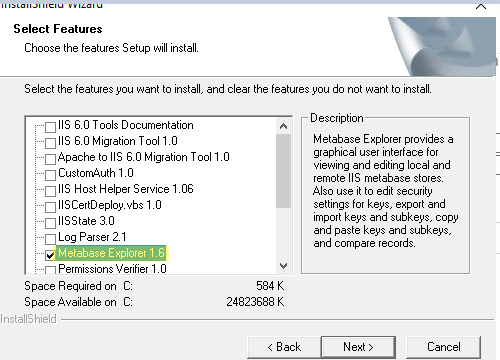The height and width of the screenshot is (360, 500).
Task: Select Apache to IIS 6.0 Migration Tool label
Action: click(x=144, y=157)
